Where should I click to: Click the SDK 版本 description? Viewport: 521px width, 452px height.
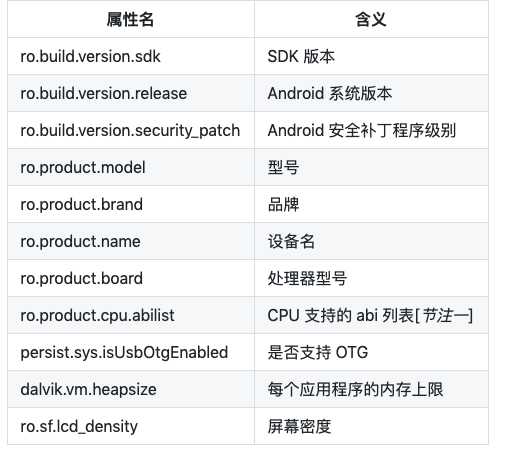pos(301,56)
